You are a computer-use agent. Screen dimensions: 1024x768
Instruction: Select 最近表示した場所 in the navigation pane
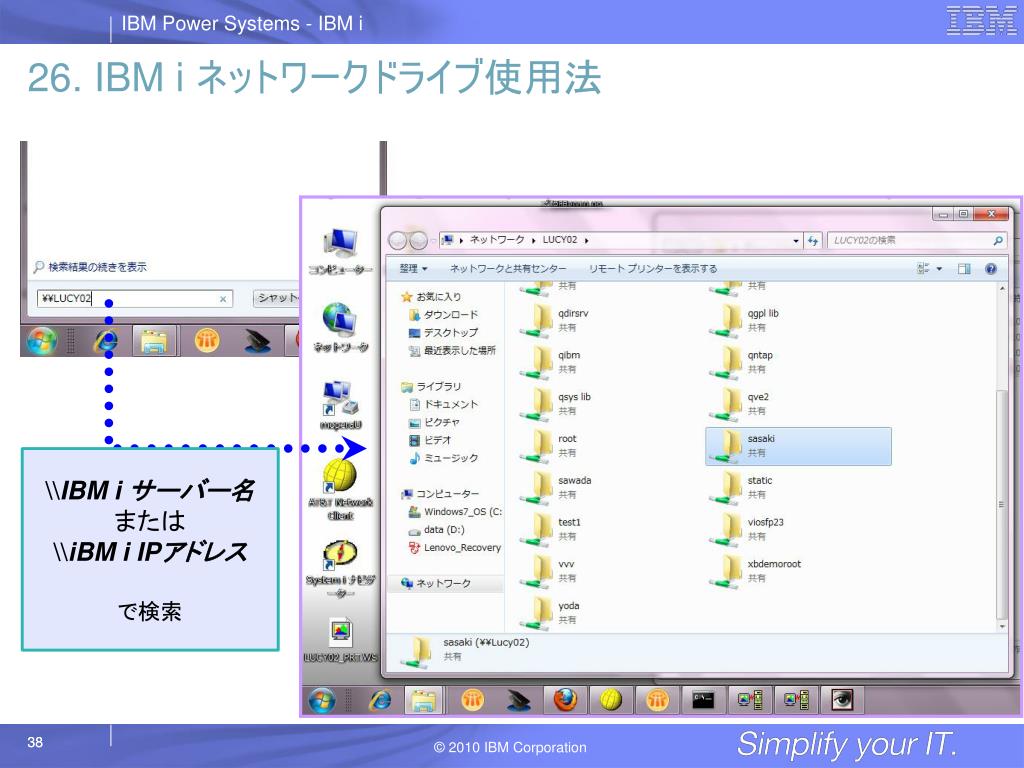tap(452, 351)
